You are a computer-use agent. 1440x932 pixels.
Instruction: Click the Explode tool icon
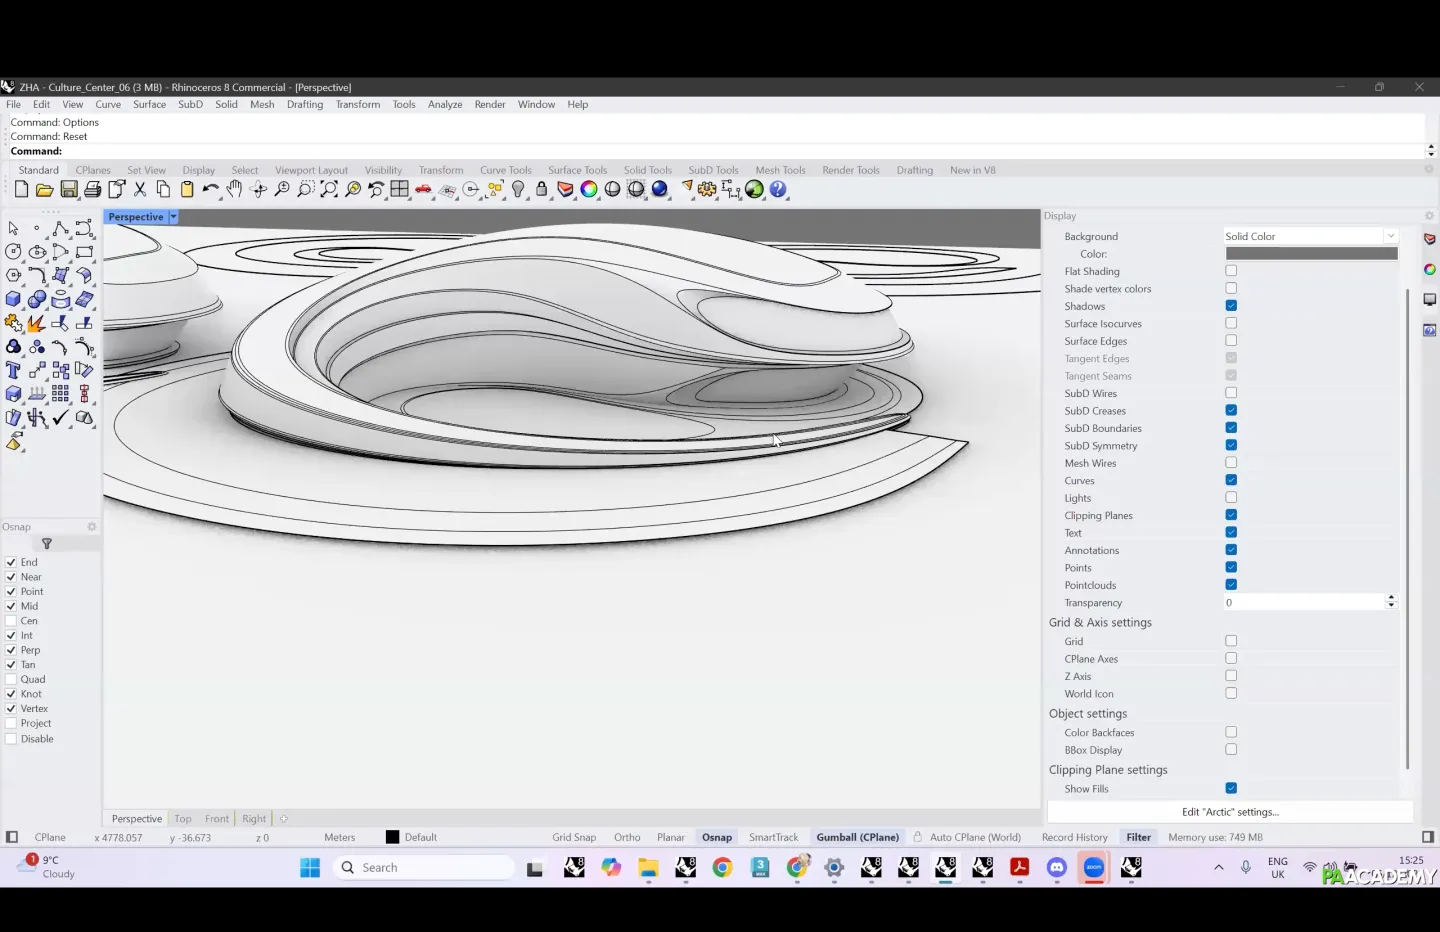pyautogui.click(x=36, y=323)
